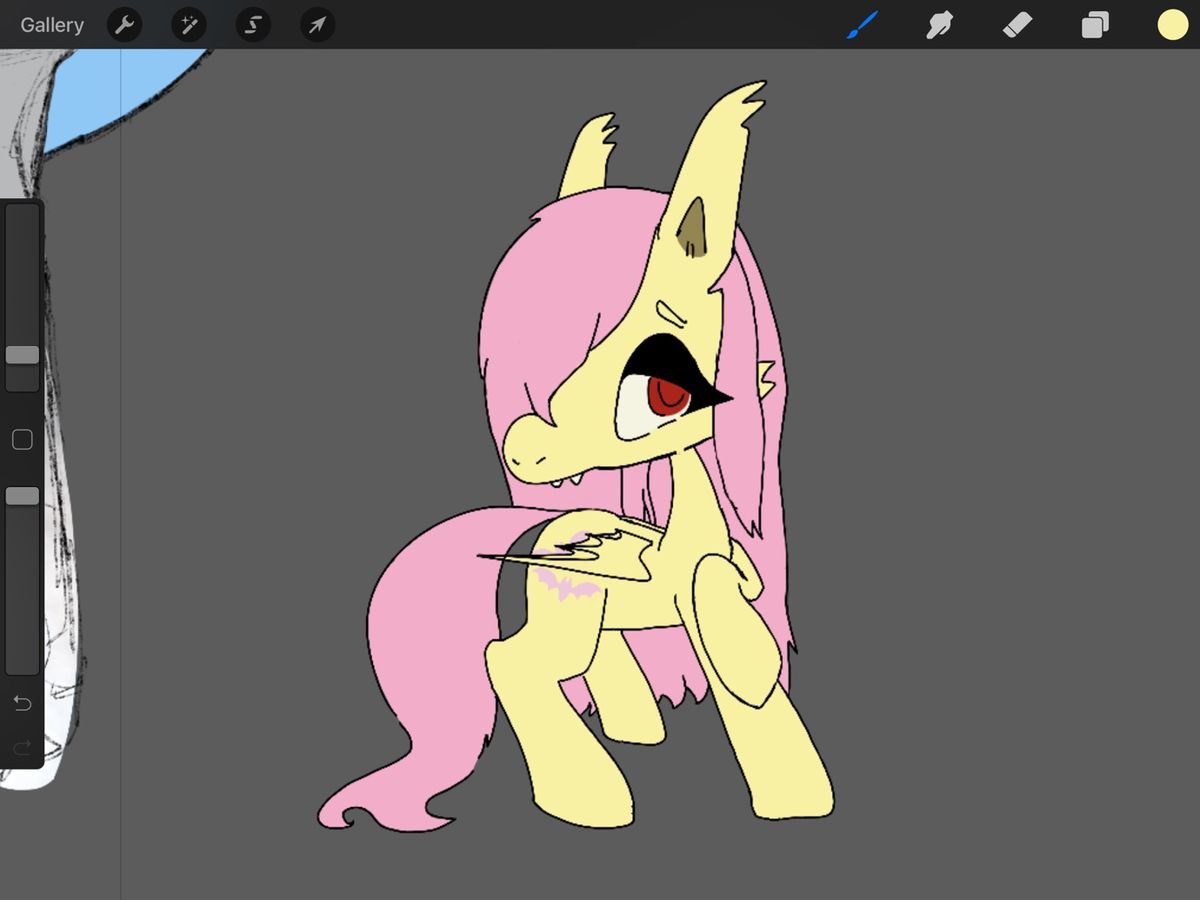Open the yellow active color swatch
Image resolution: width=1200 pixels, height=900 pixels.
point(1172,25)
